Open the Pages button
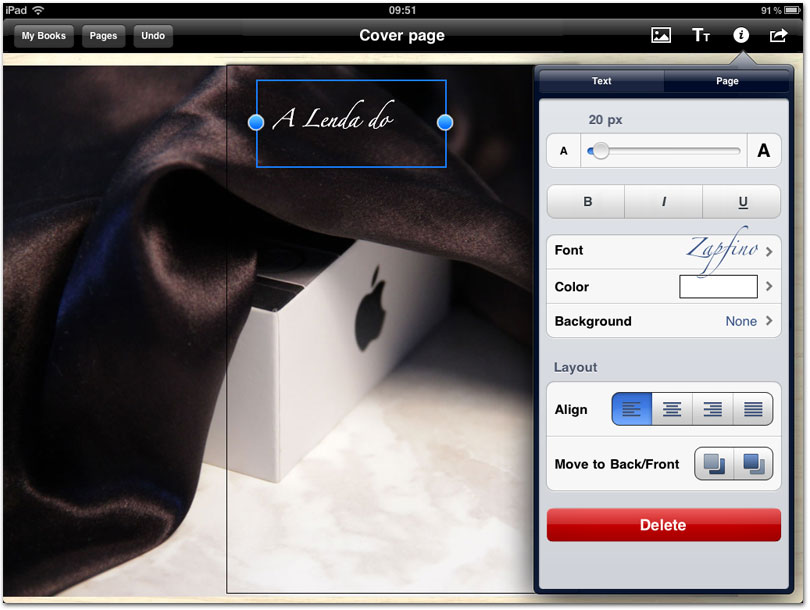This screenshot has width=810, height=610. click(103, 36)
